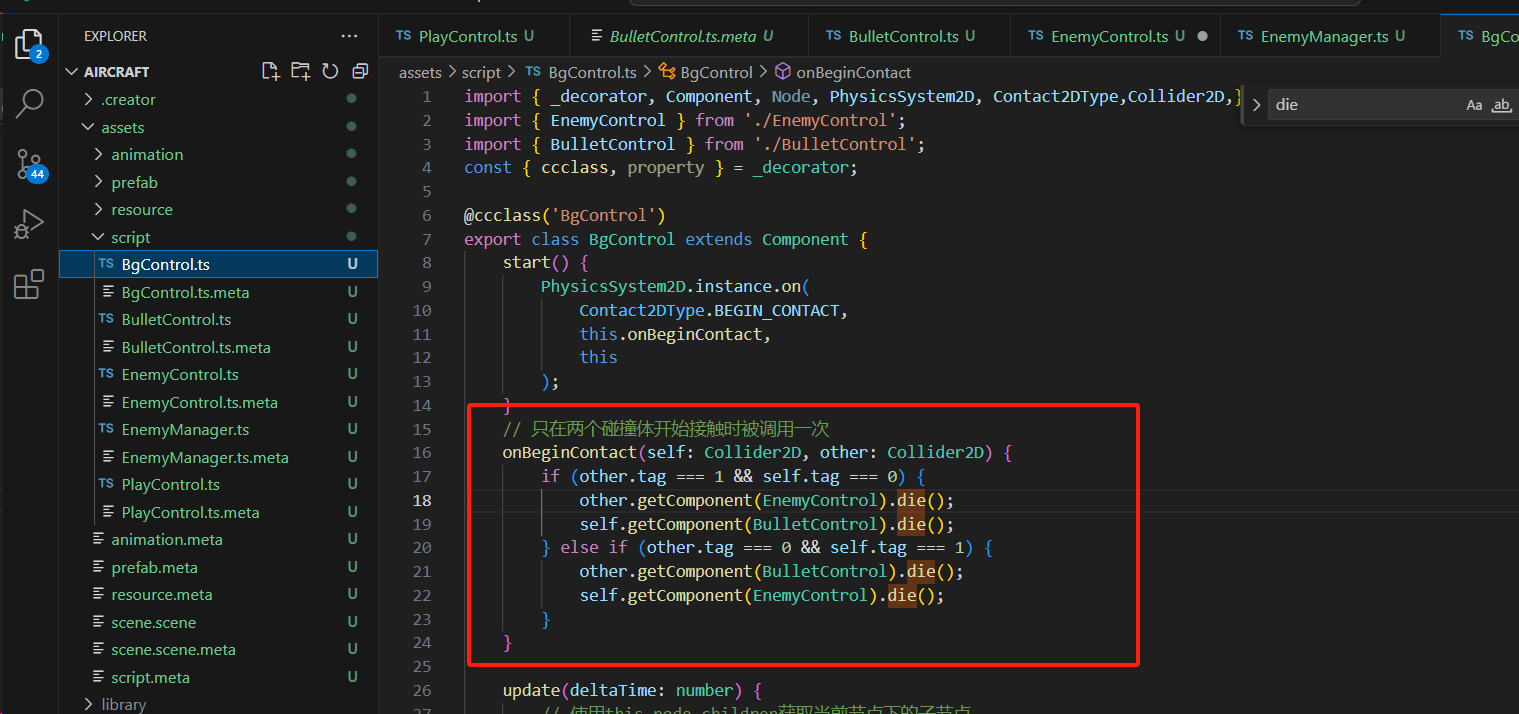Open EnemyManager.ts in file tree
This screenshot has height=714, width=1519.
[185, 429]
